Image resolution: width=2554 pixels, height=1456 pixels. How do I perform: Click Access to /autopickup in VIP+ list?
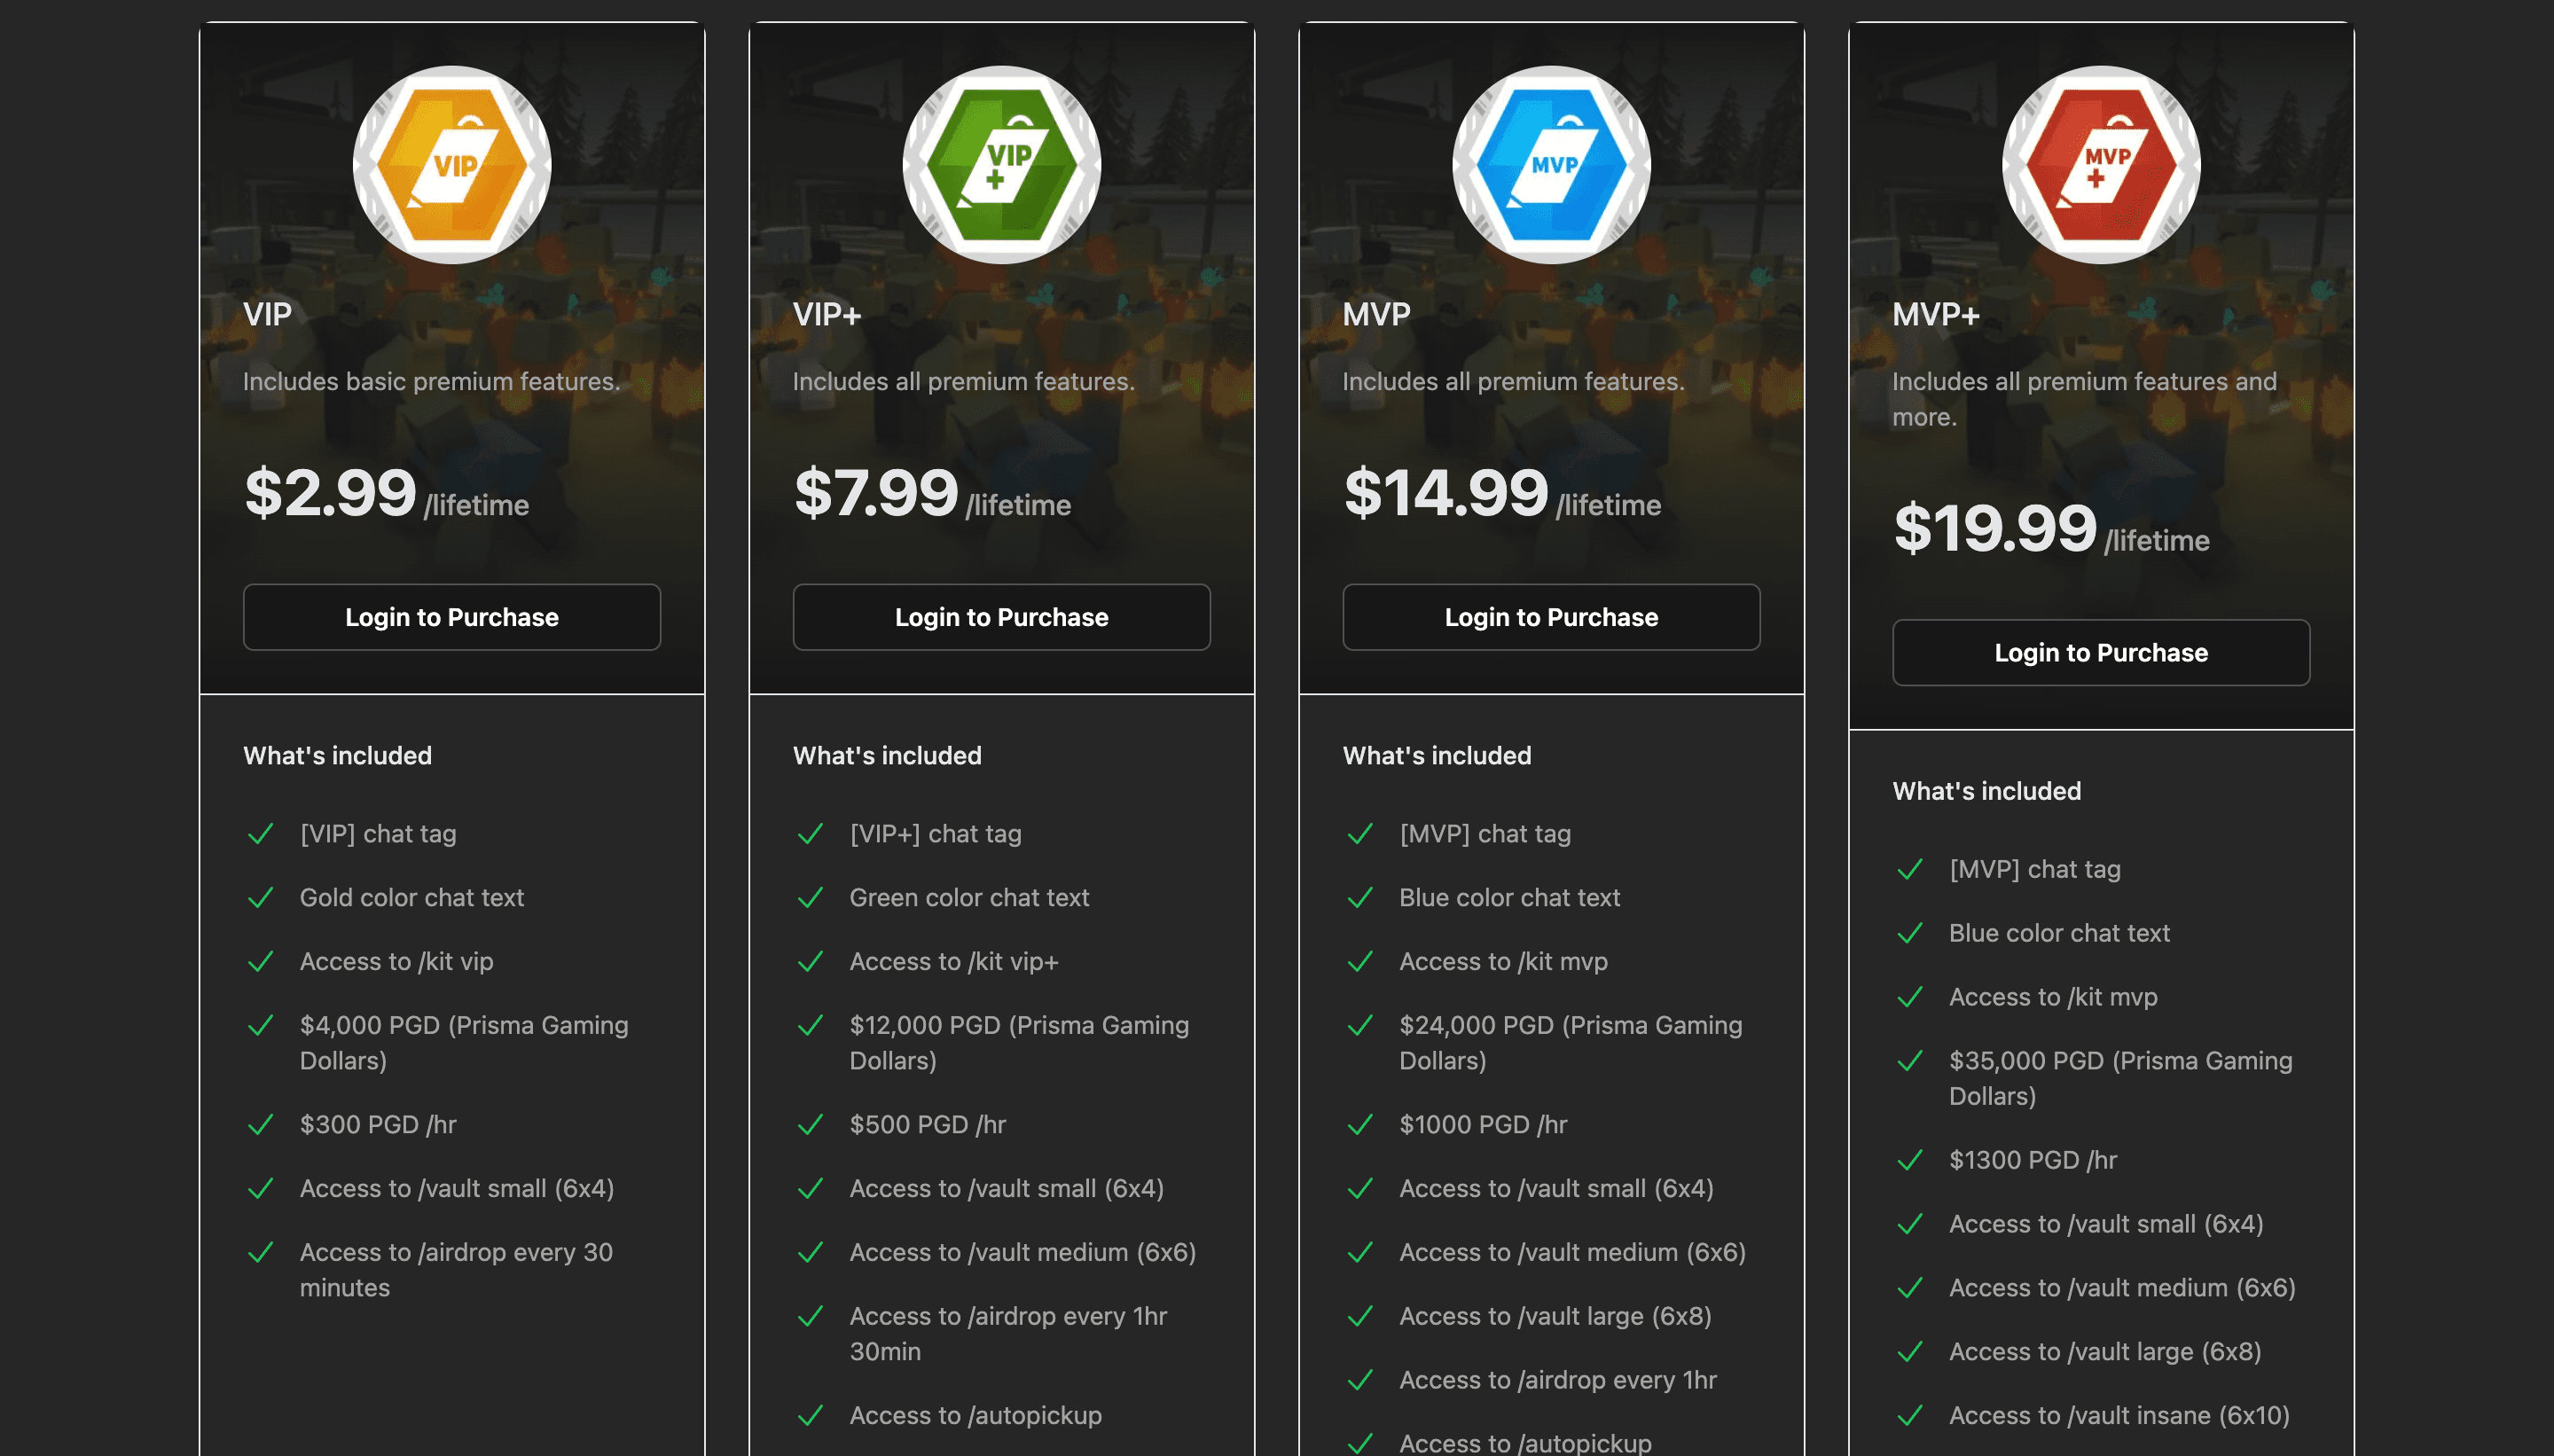coord(975,1416)
